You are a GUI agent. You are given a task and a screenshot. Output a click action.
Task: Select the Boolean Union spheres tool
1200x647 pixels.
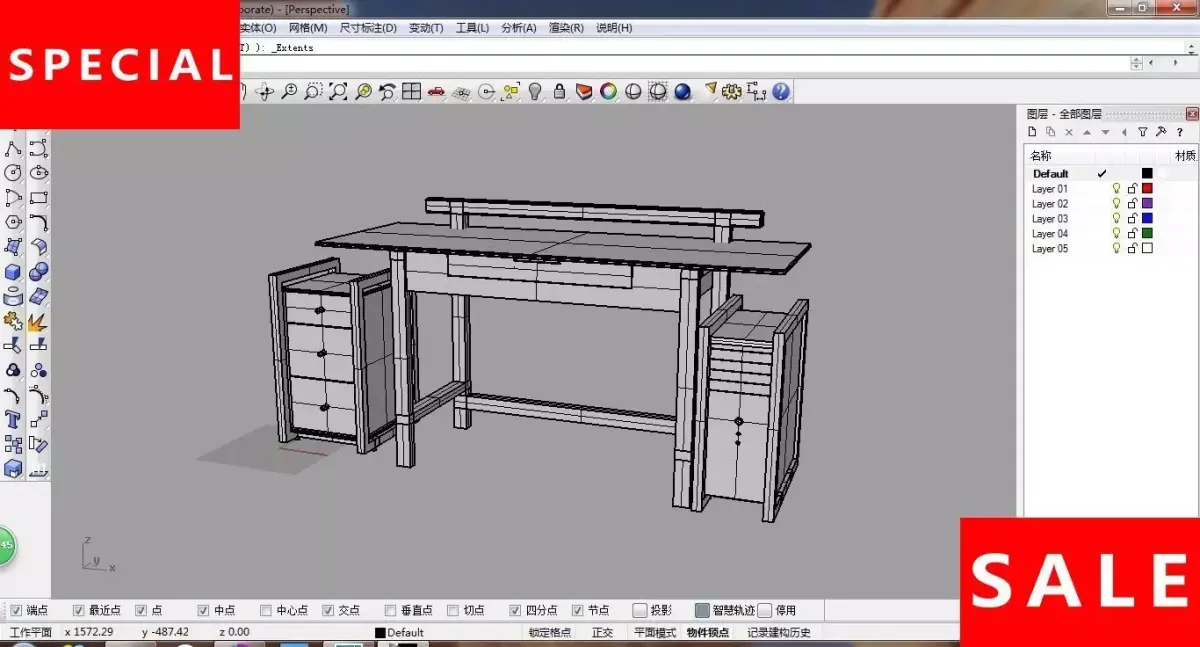pyautogui.click(x=38, y=271)
